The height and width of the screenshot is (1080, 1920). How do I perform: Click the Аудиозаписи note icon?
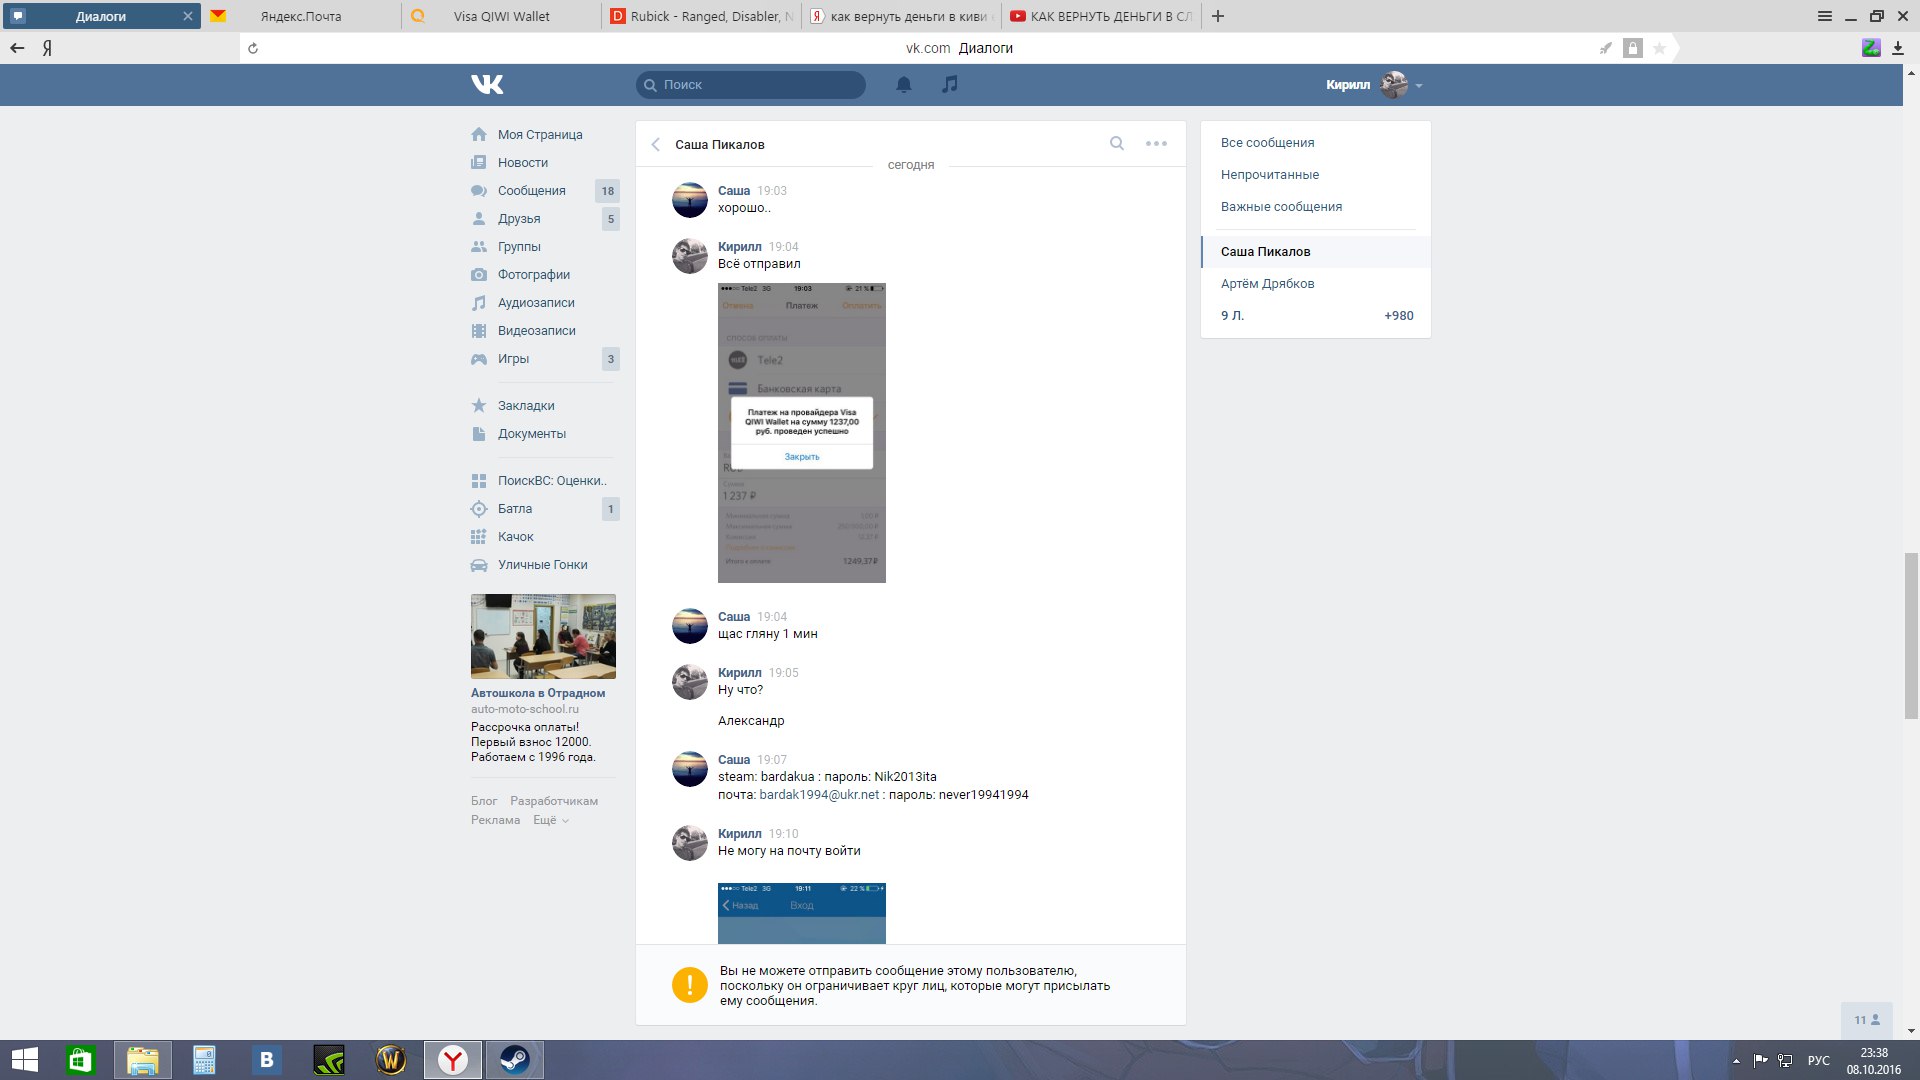point(479,302)
